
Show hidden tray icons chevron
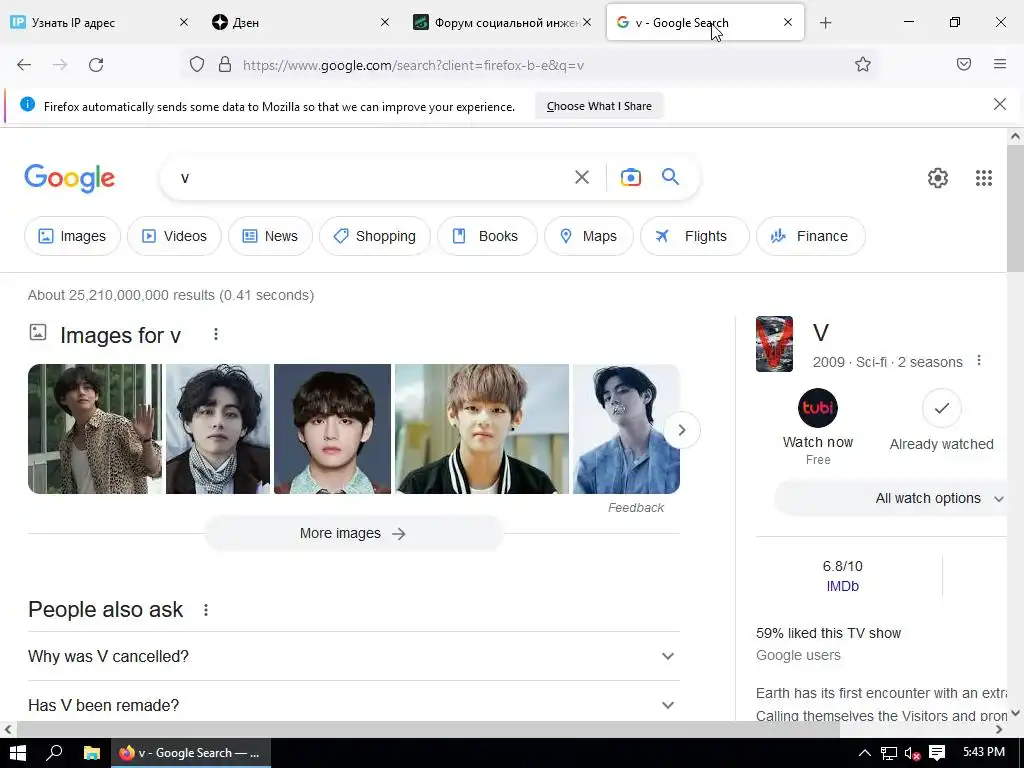[864, 753]
